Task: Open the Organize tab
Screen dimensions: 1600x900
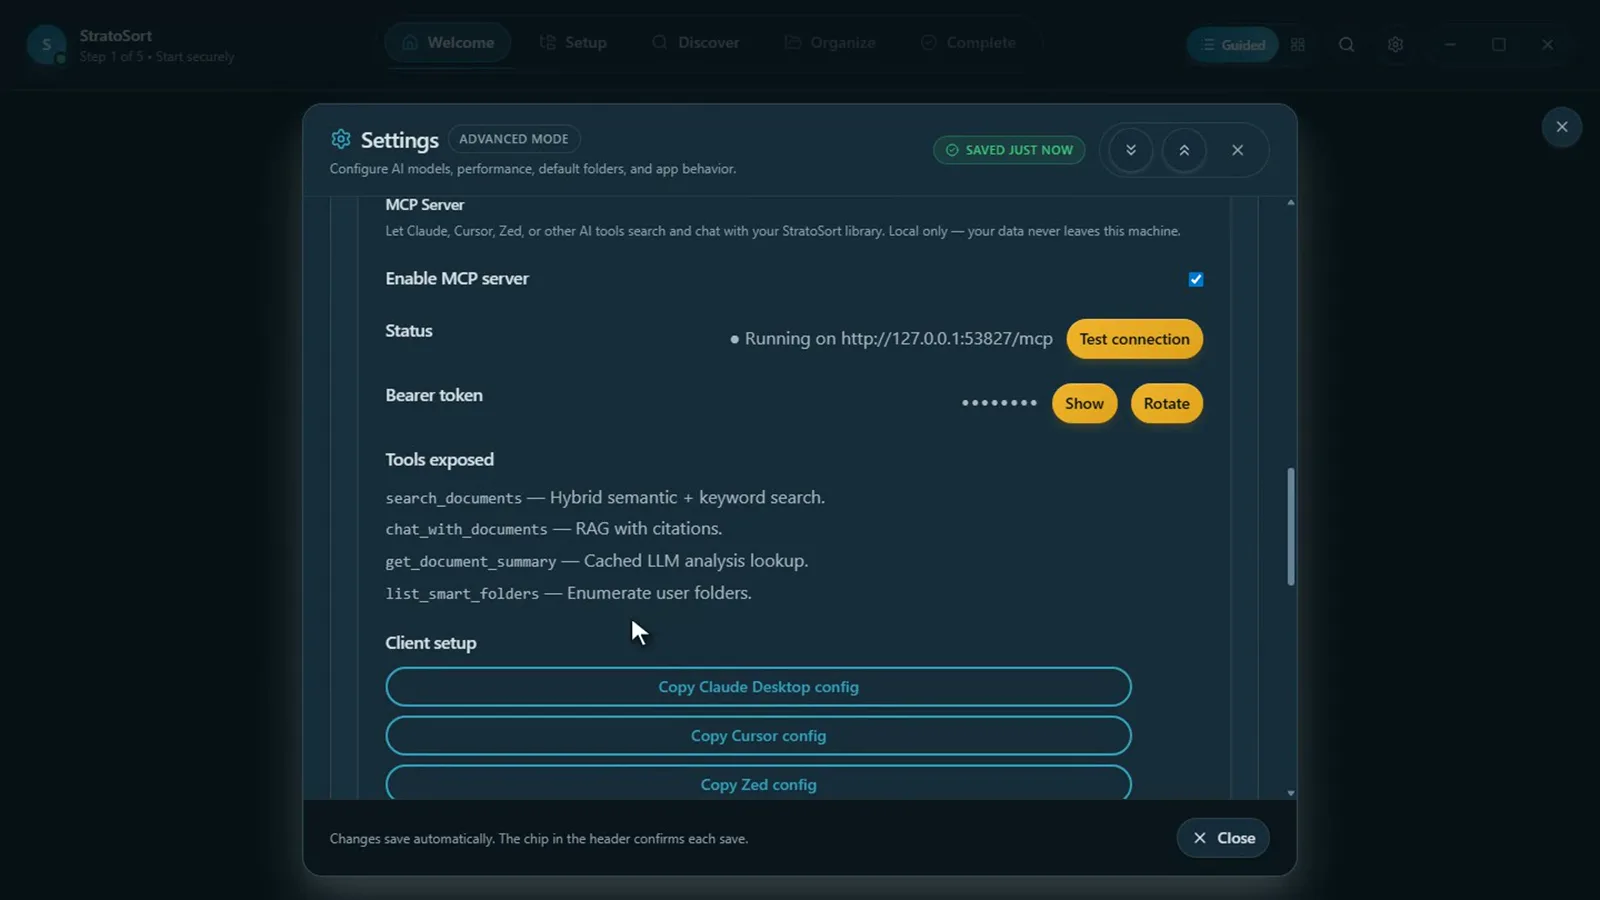Action: coord(830,43)
